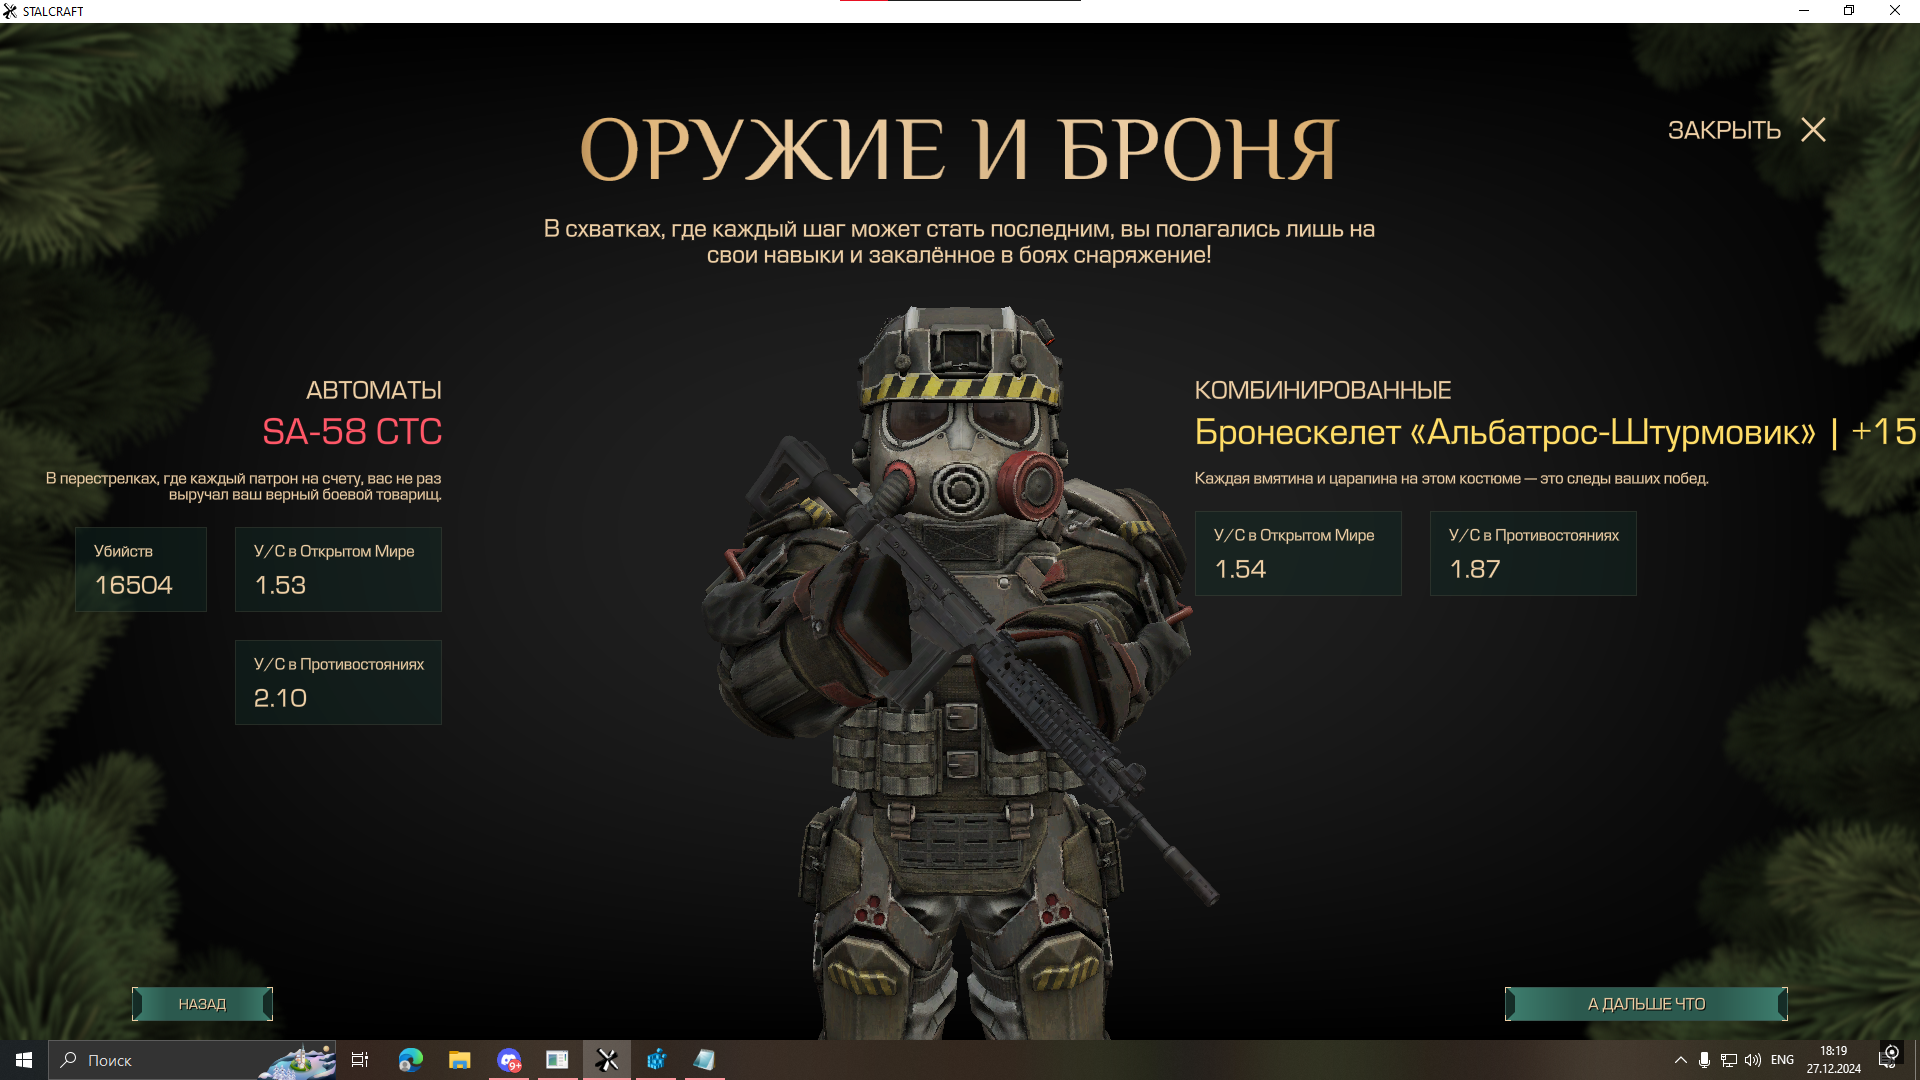Switch to STALCRAFT taskbar icon
The image size is (1920, 1080).
point(607,1060)
